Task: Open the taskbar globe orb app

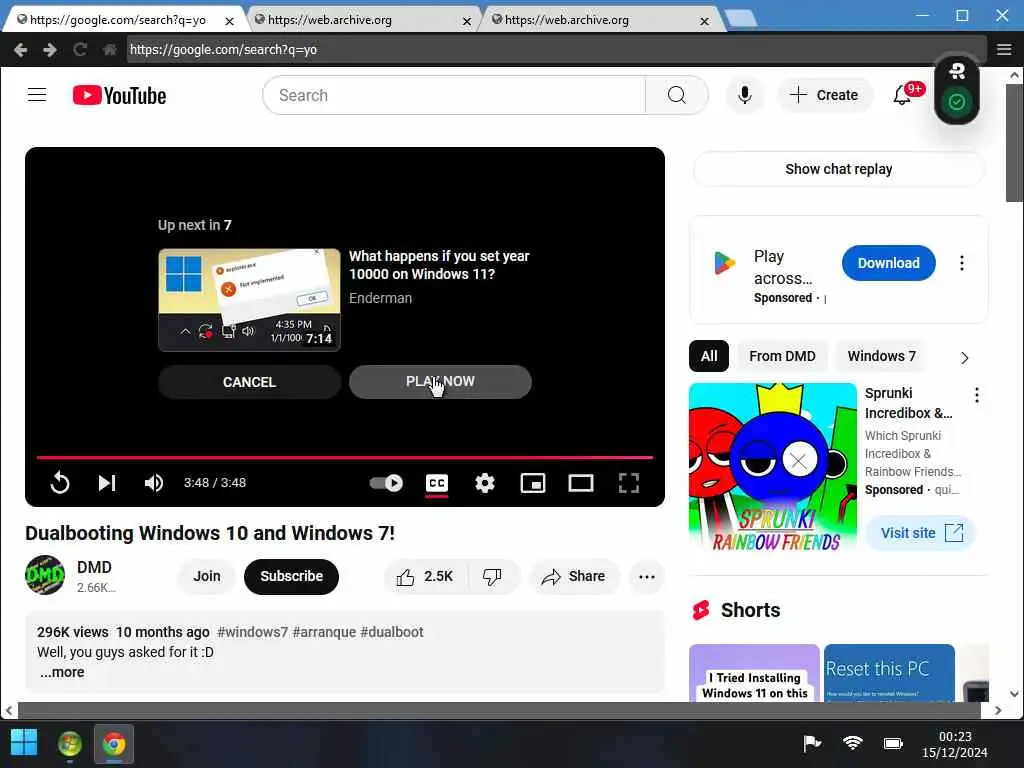Action: 70,744
